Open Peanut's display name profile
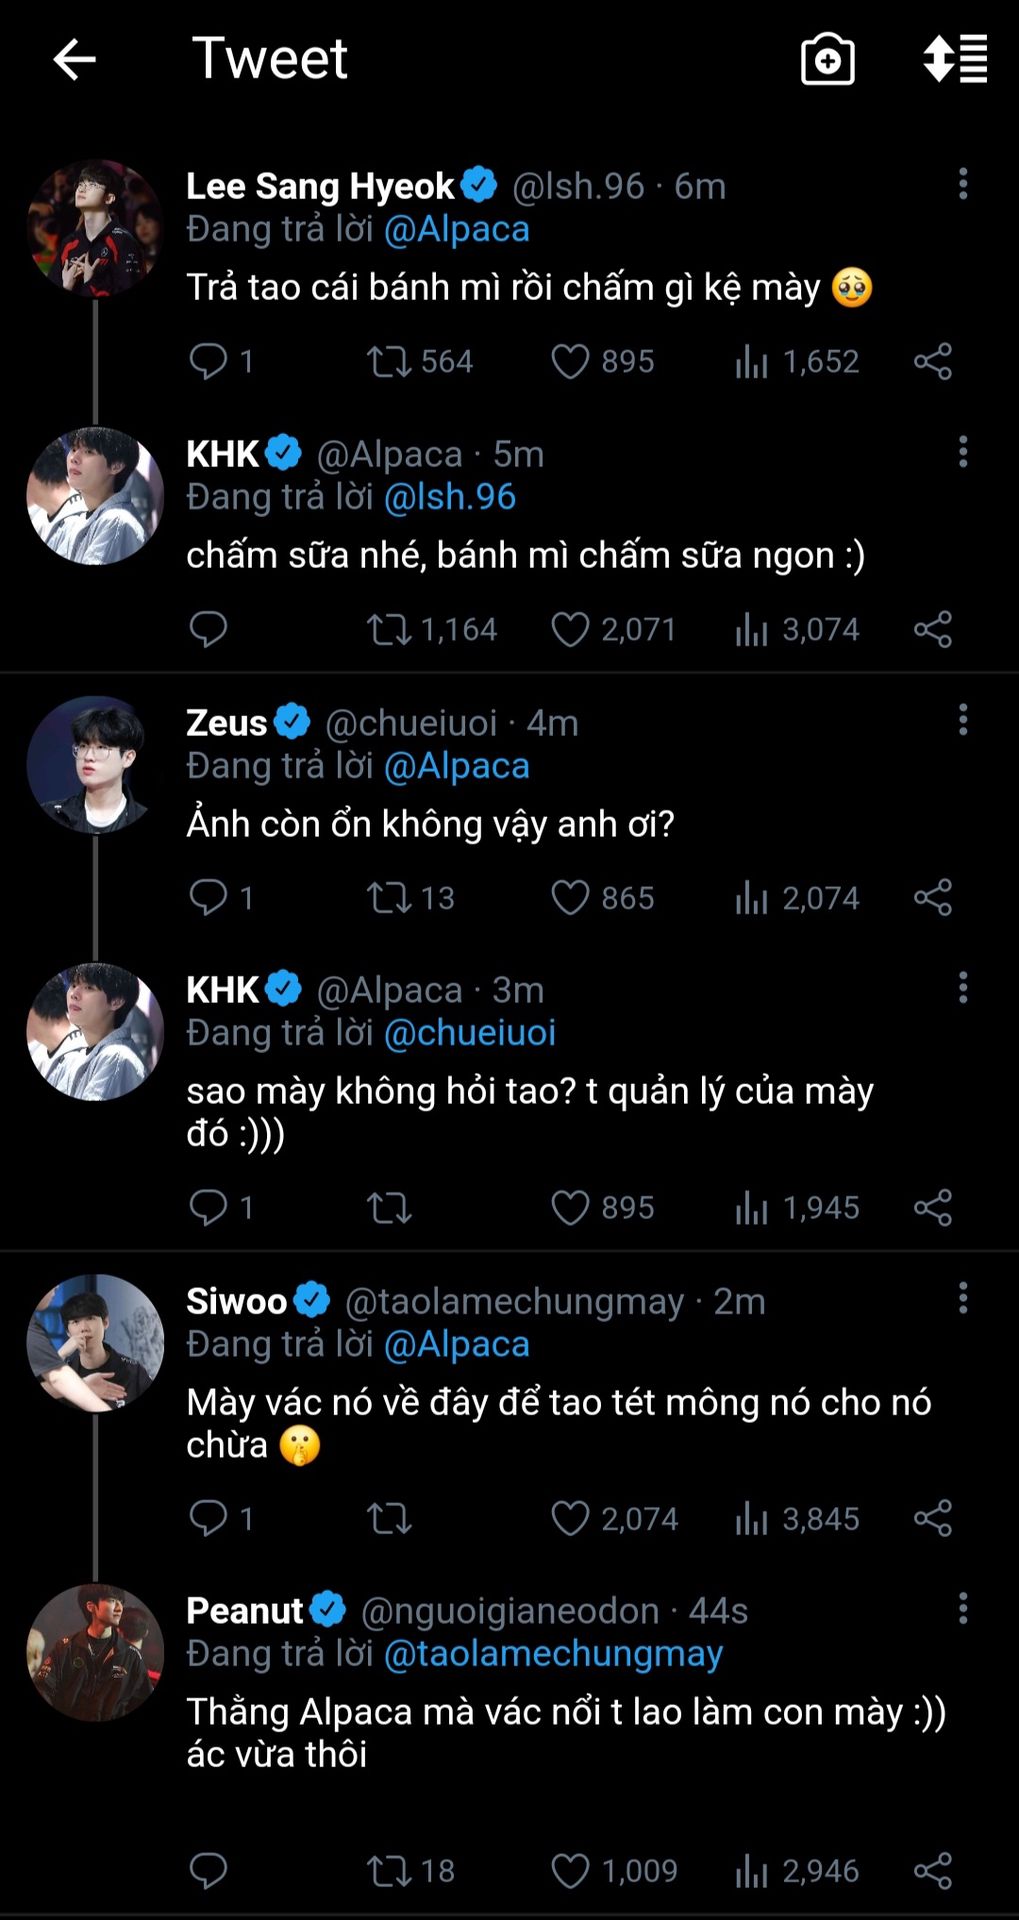This screenshot has width=1019, height=1920. pyautogui.click(x=245, y=1611)
